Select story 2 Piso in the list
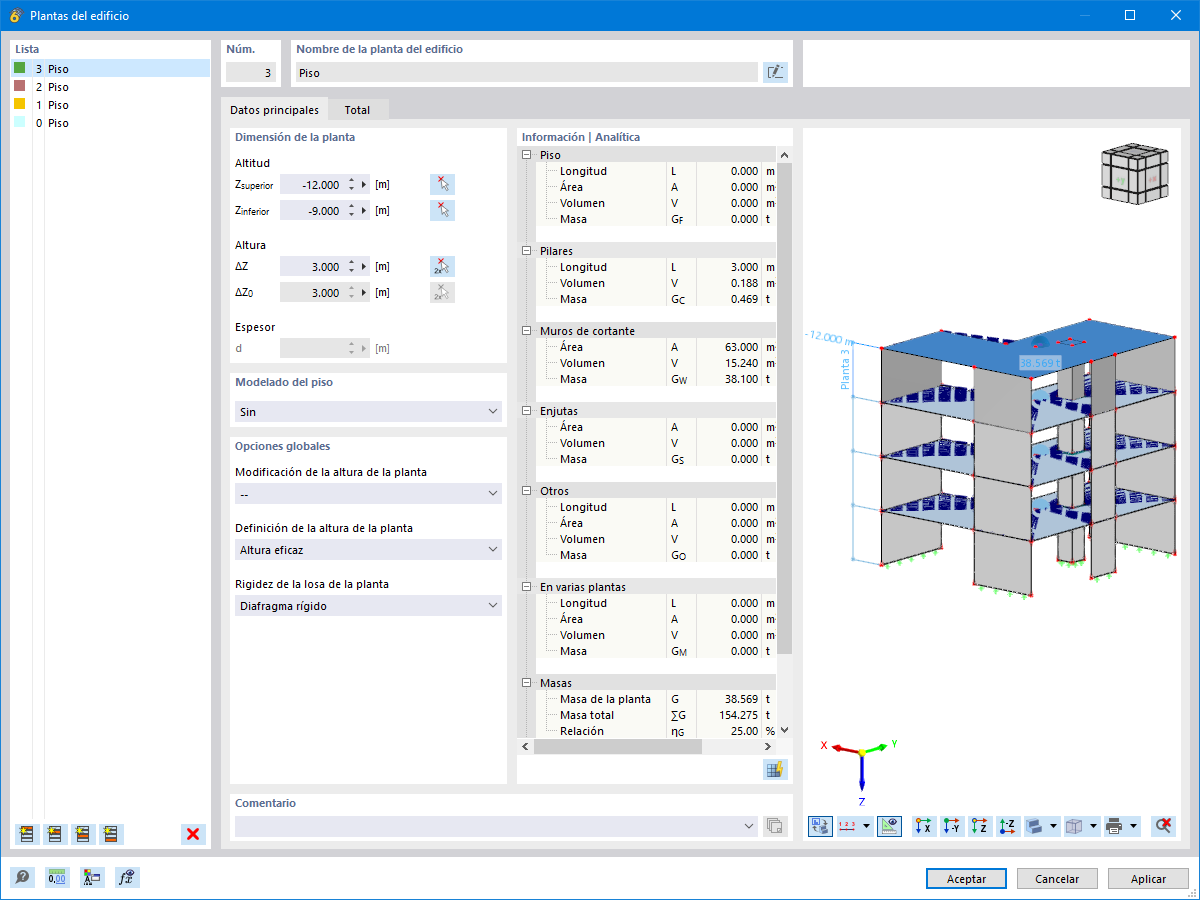 click(x=110, y=87)
